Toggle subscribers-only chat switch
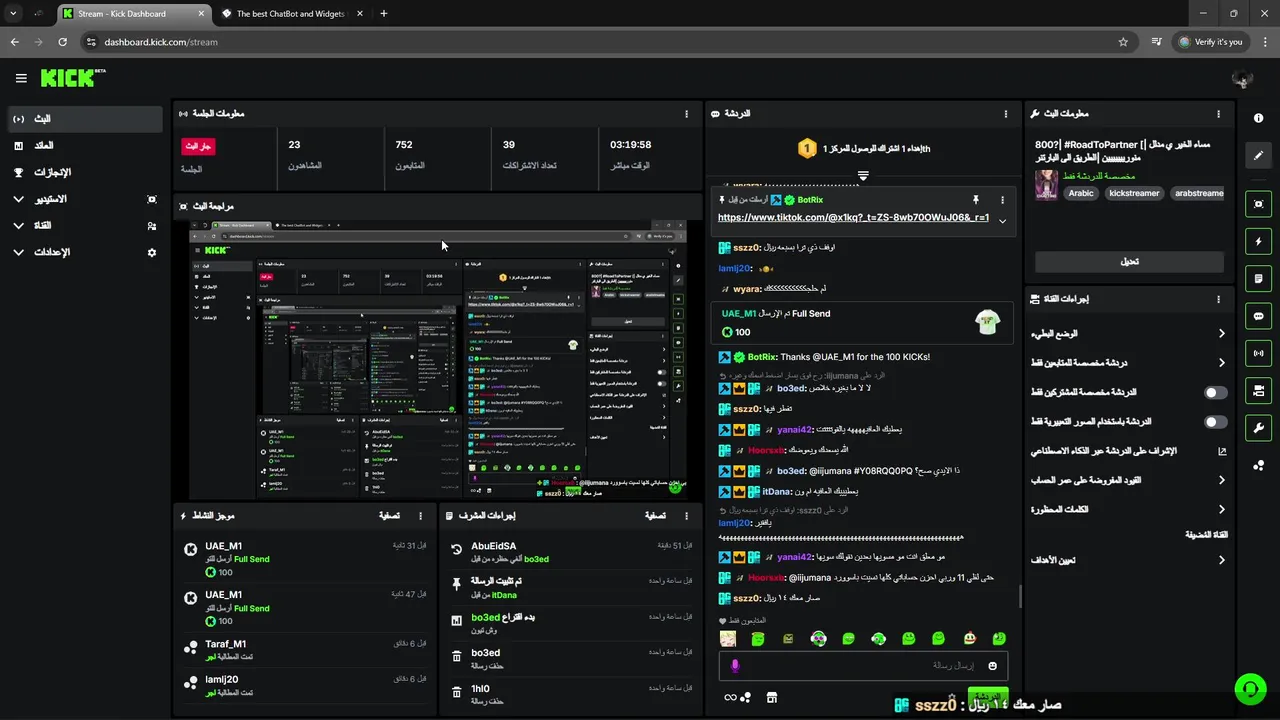 pyautogui.click(x=1215, y=393)
